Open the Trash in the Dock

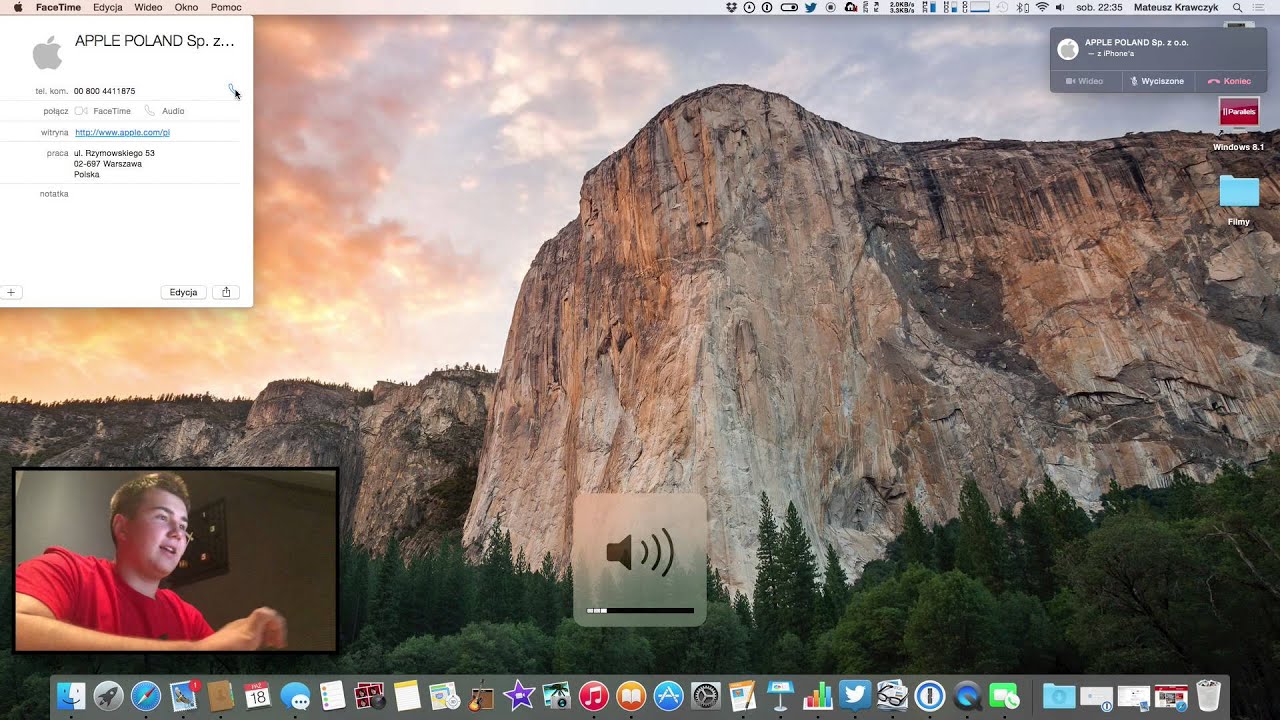[1209, 696]
